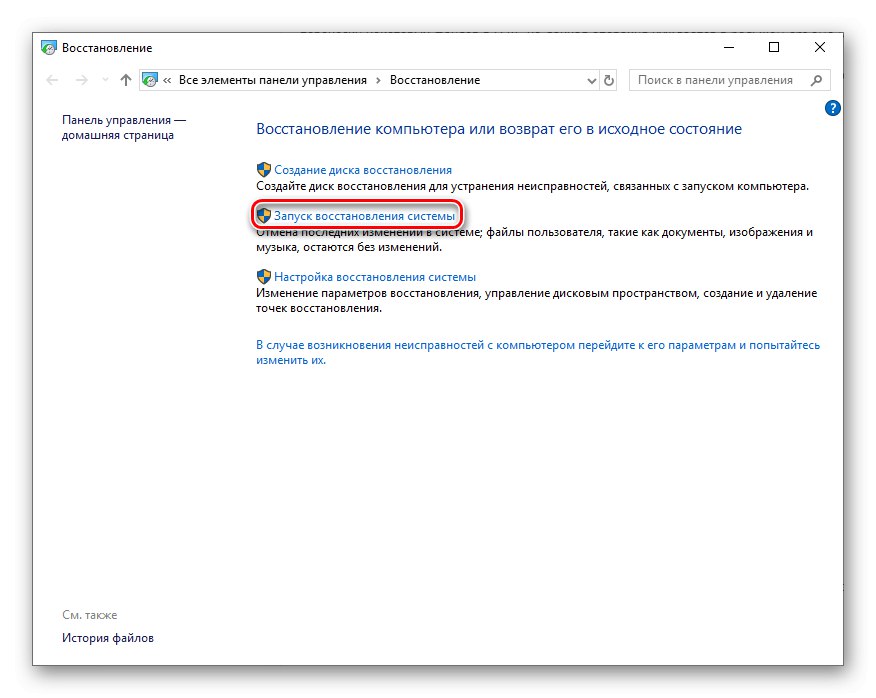
Task: Open the Help question mark icon
Action: point(832,108)
